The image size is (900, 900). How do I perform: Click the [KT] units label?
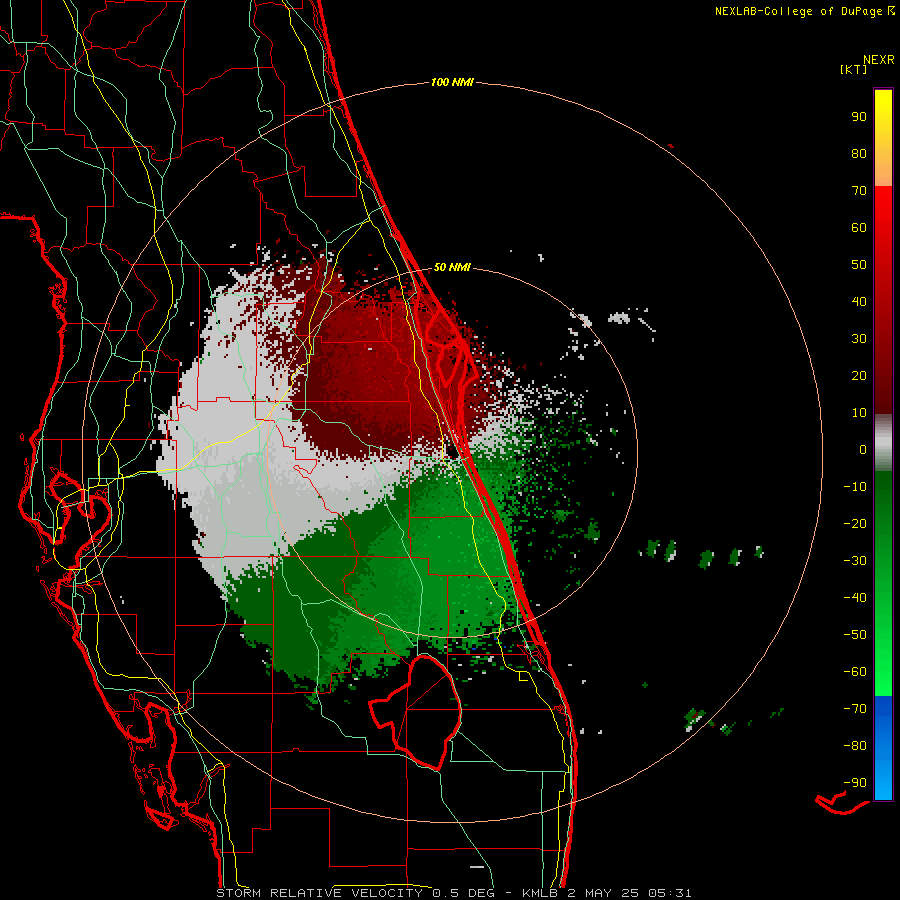[x=853, y=69]
